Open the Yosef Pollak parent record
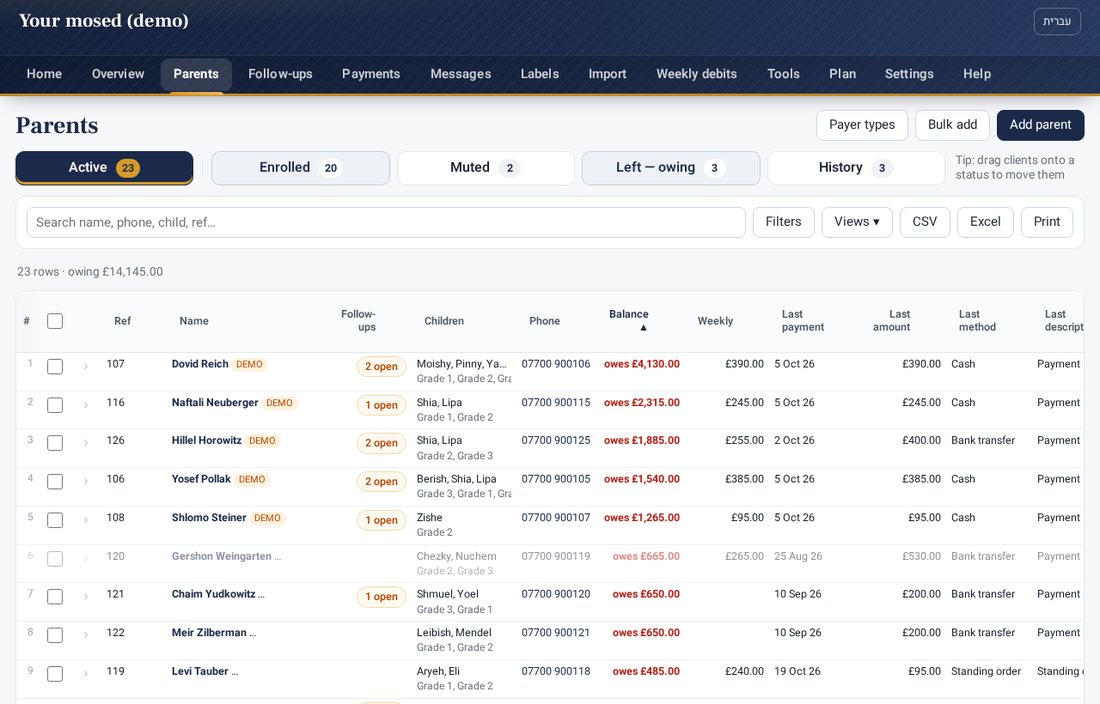This screenshot has width=1100, height=704. 201,479
